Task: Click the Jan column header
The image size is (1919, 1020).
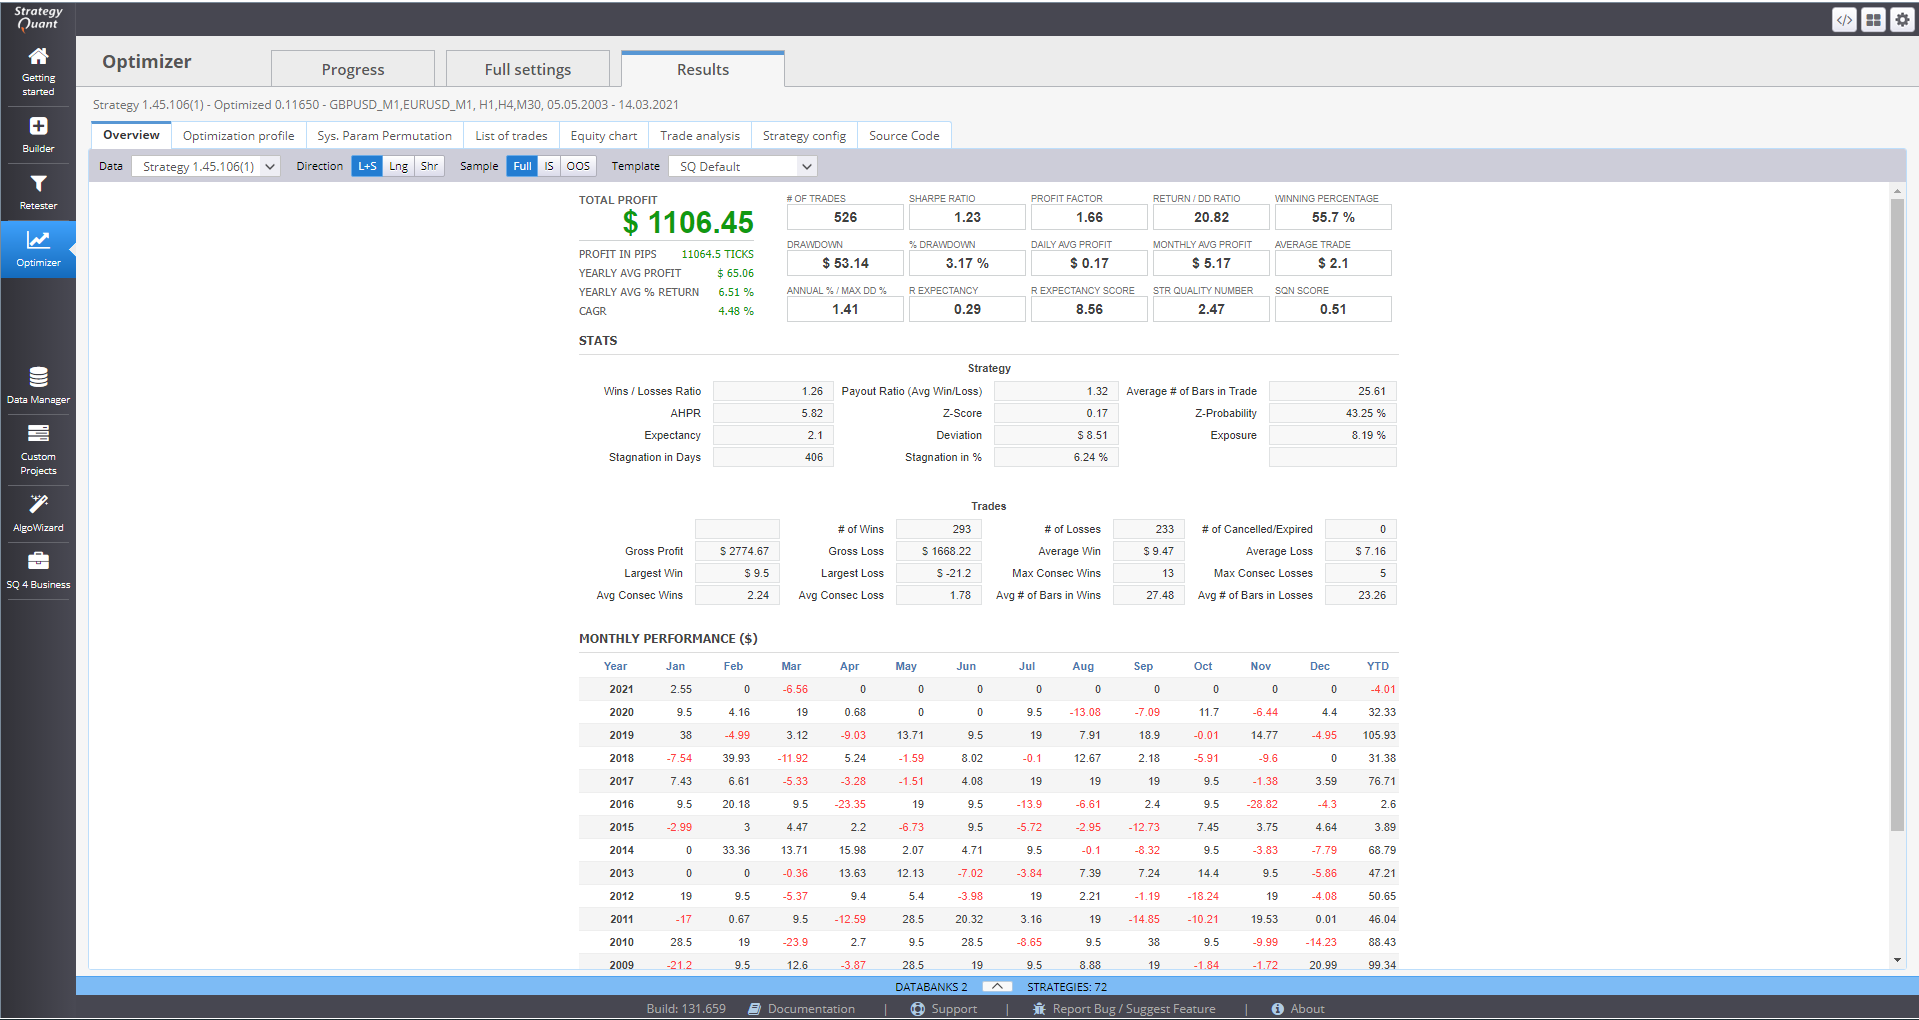Action: 676,666
